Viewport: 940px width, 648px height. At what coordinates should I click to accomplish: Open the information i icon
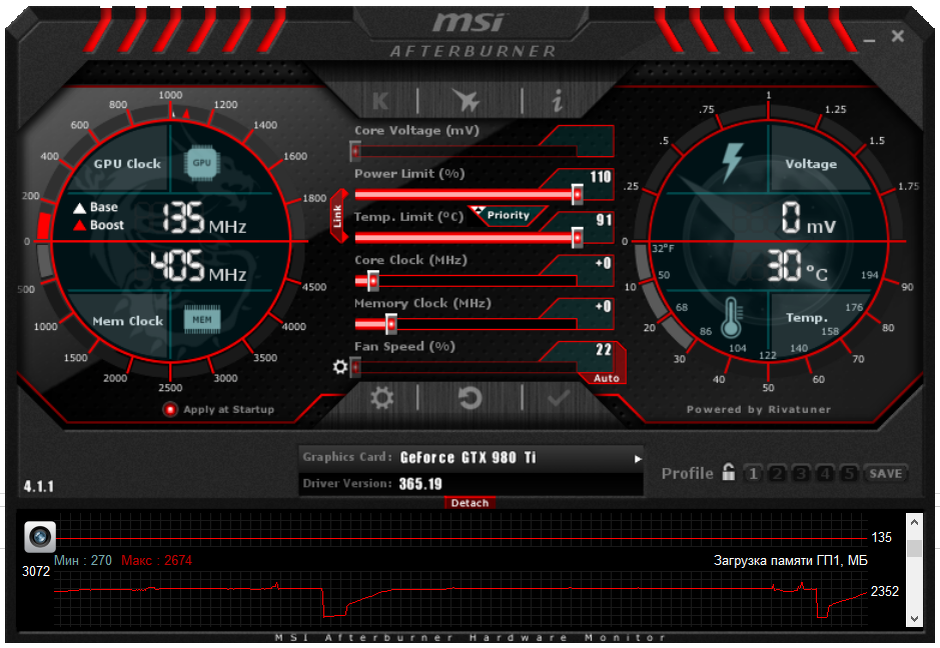click(558, 100)
